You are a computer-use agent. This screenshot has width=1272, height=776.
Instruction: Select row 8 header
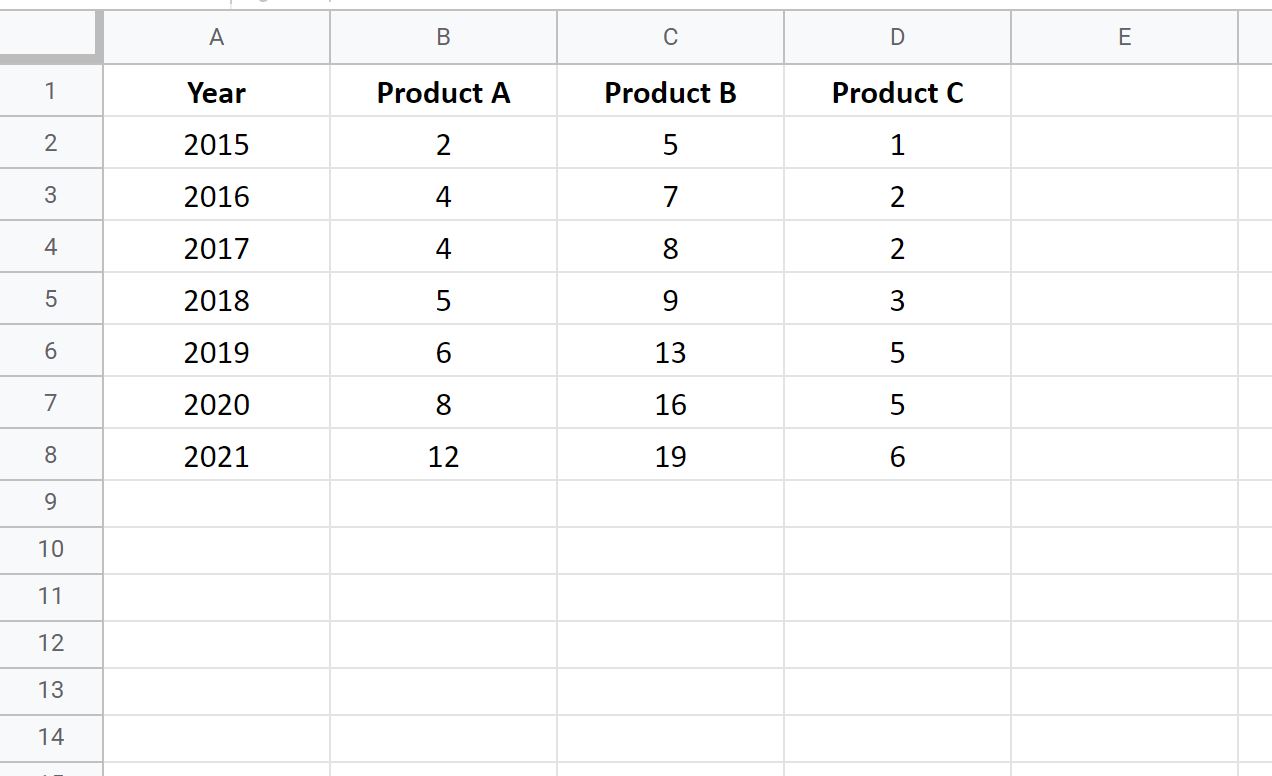pyautogui.click(x=51, y=455)
